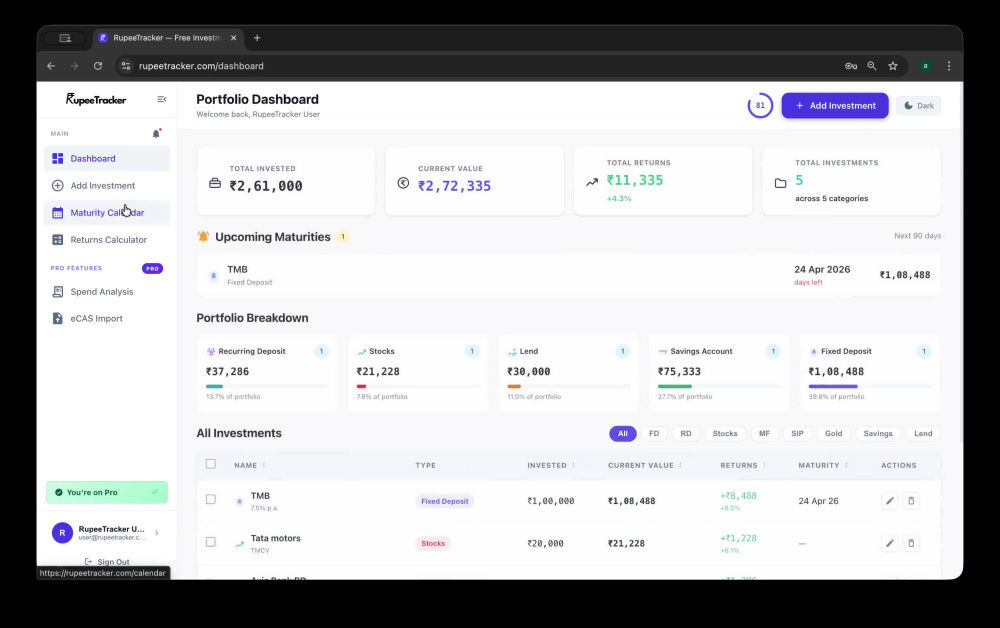Image resolution: width=1000 pixels, height=628 pixels.
Task: Click the Fixed Deposit purple progress bar
Action: [833, 386]
